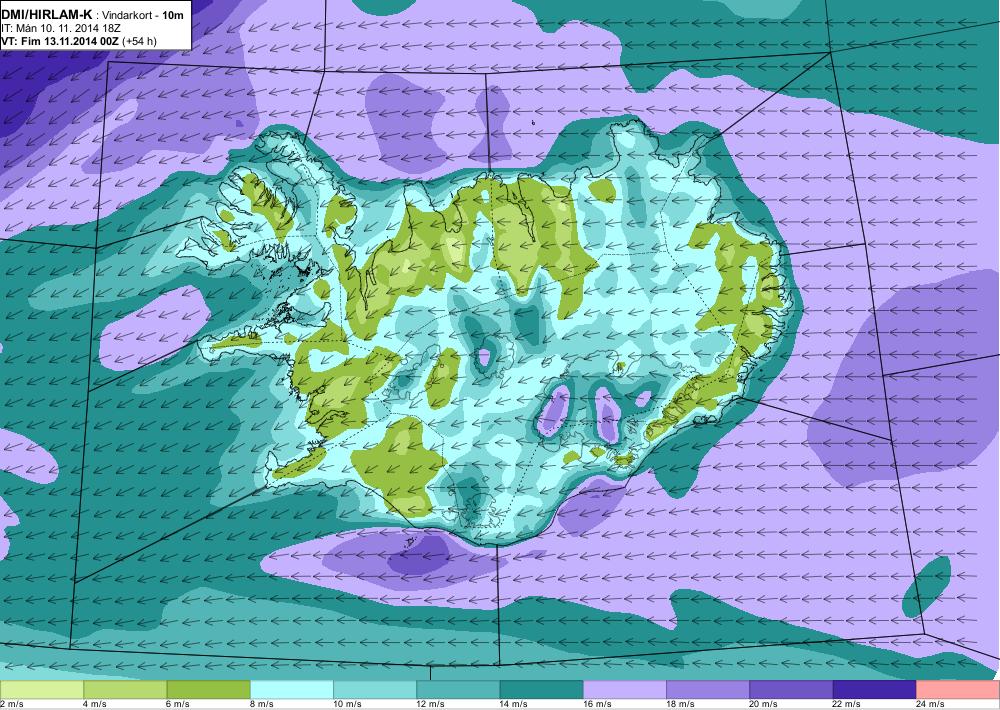Click the "6 m/s" legend label

[179, 704]
